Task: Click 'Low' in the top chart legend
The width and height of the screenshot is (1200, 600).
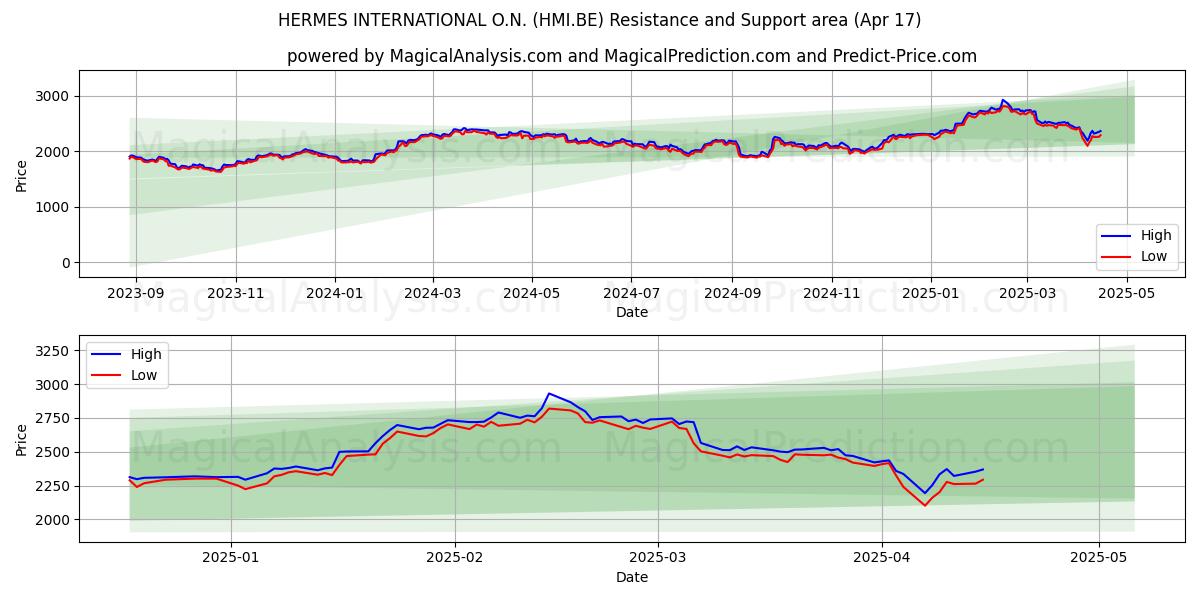Action: [1154, 256]
